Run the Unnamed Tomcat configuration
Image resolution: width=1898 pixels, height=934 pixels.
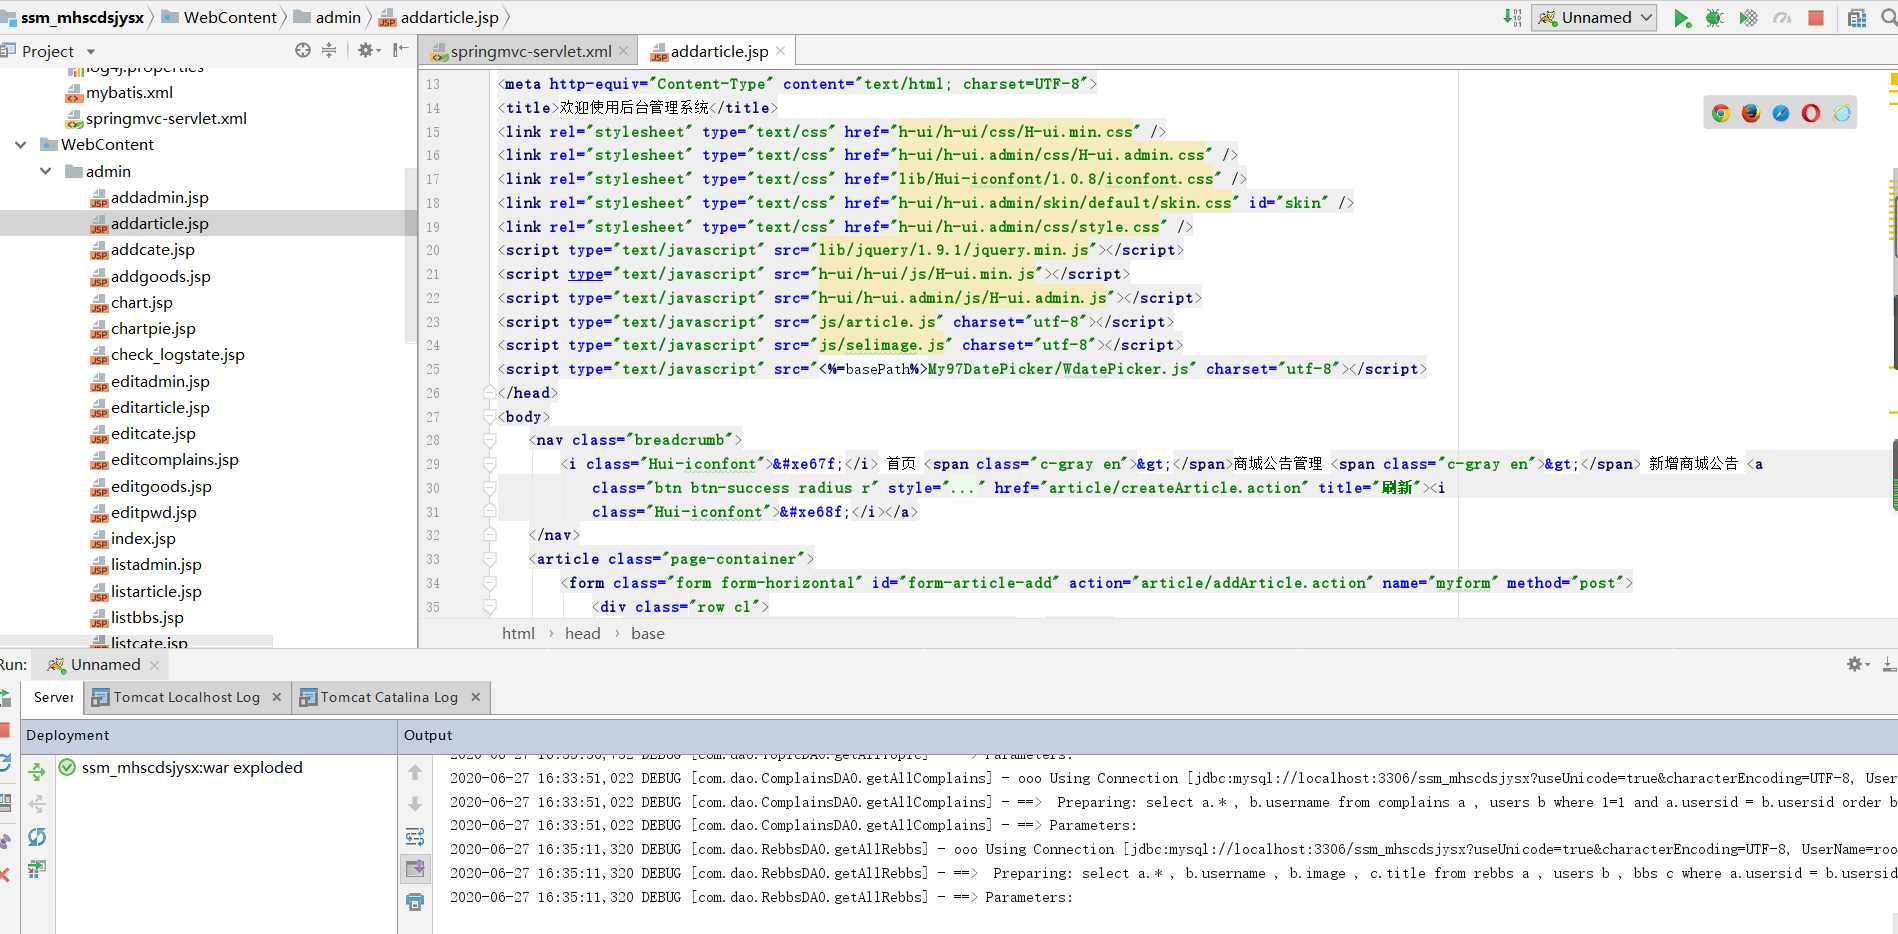click(x=1682, y=18)
